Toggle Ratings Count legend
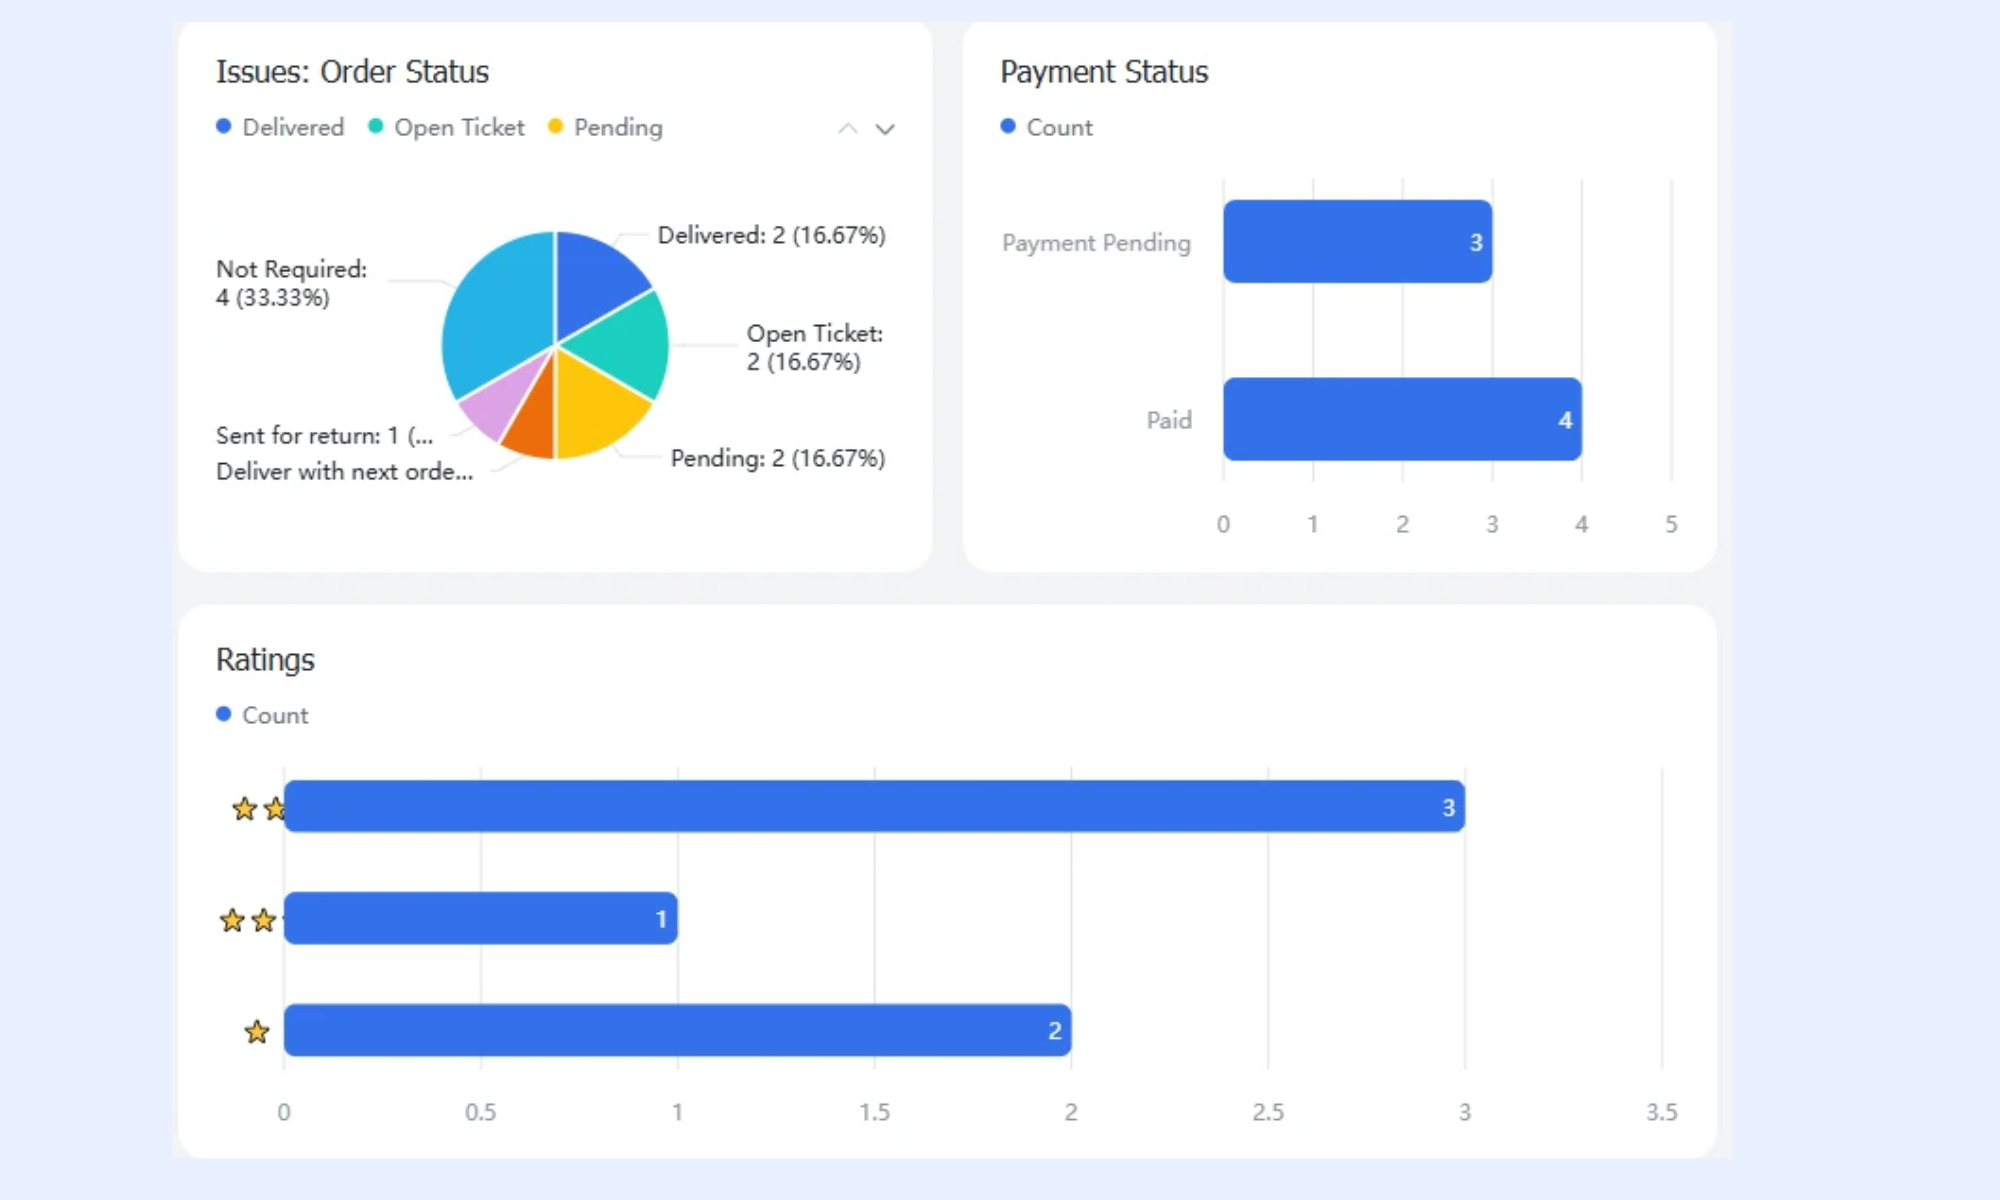2000x1200 pixels. tap(262, 715)
